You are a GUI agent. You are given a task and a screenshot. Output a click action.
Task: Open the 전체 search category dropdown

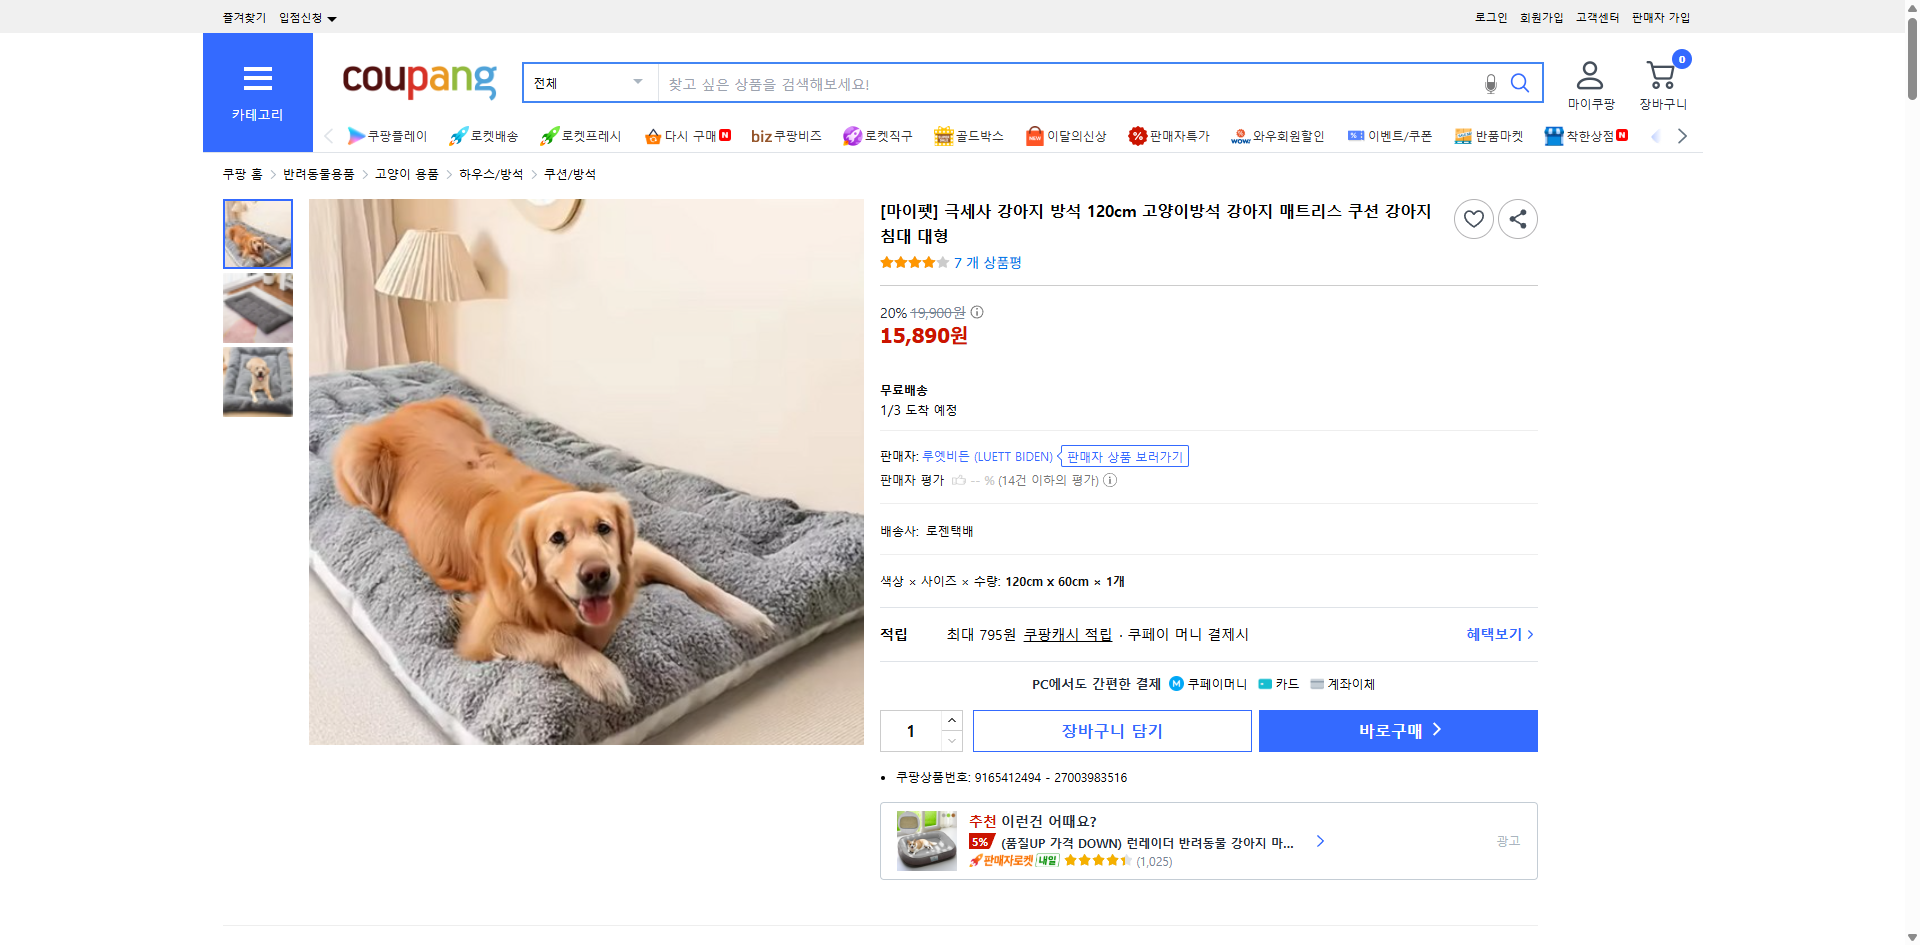point(588,83)
